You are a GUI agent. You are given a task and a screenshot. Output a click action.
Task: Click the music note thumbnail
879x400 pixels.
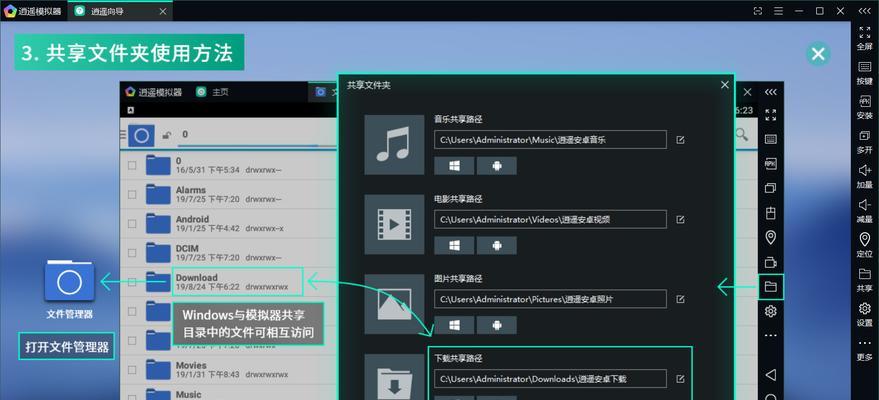pyautogui.click(x=394, y=145)
